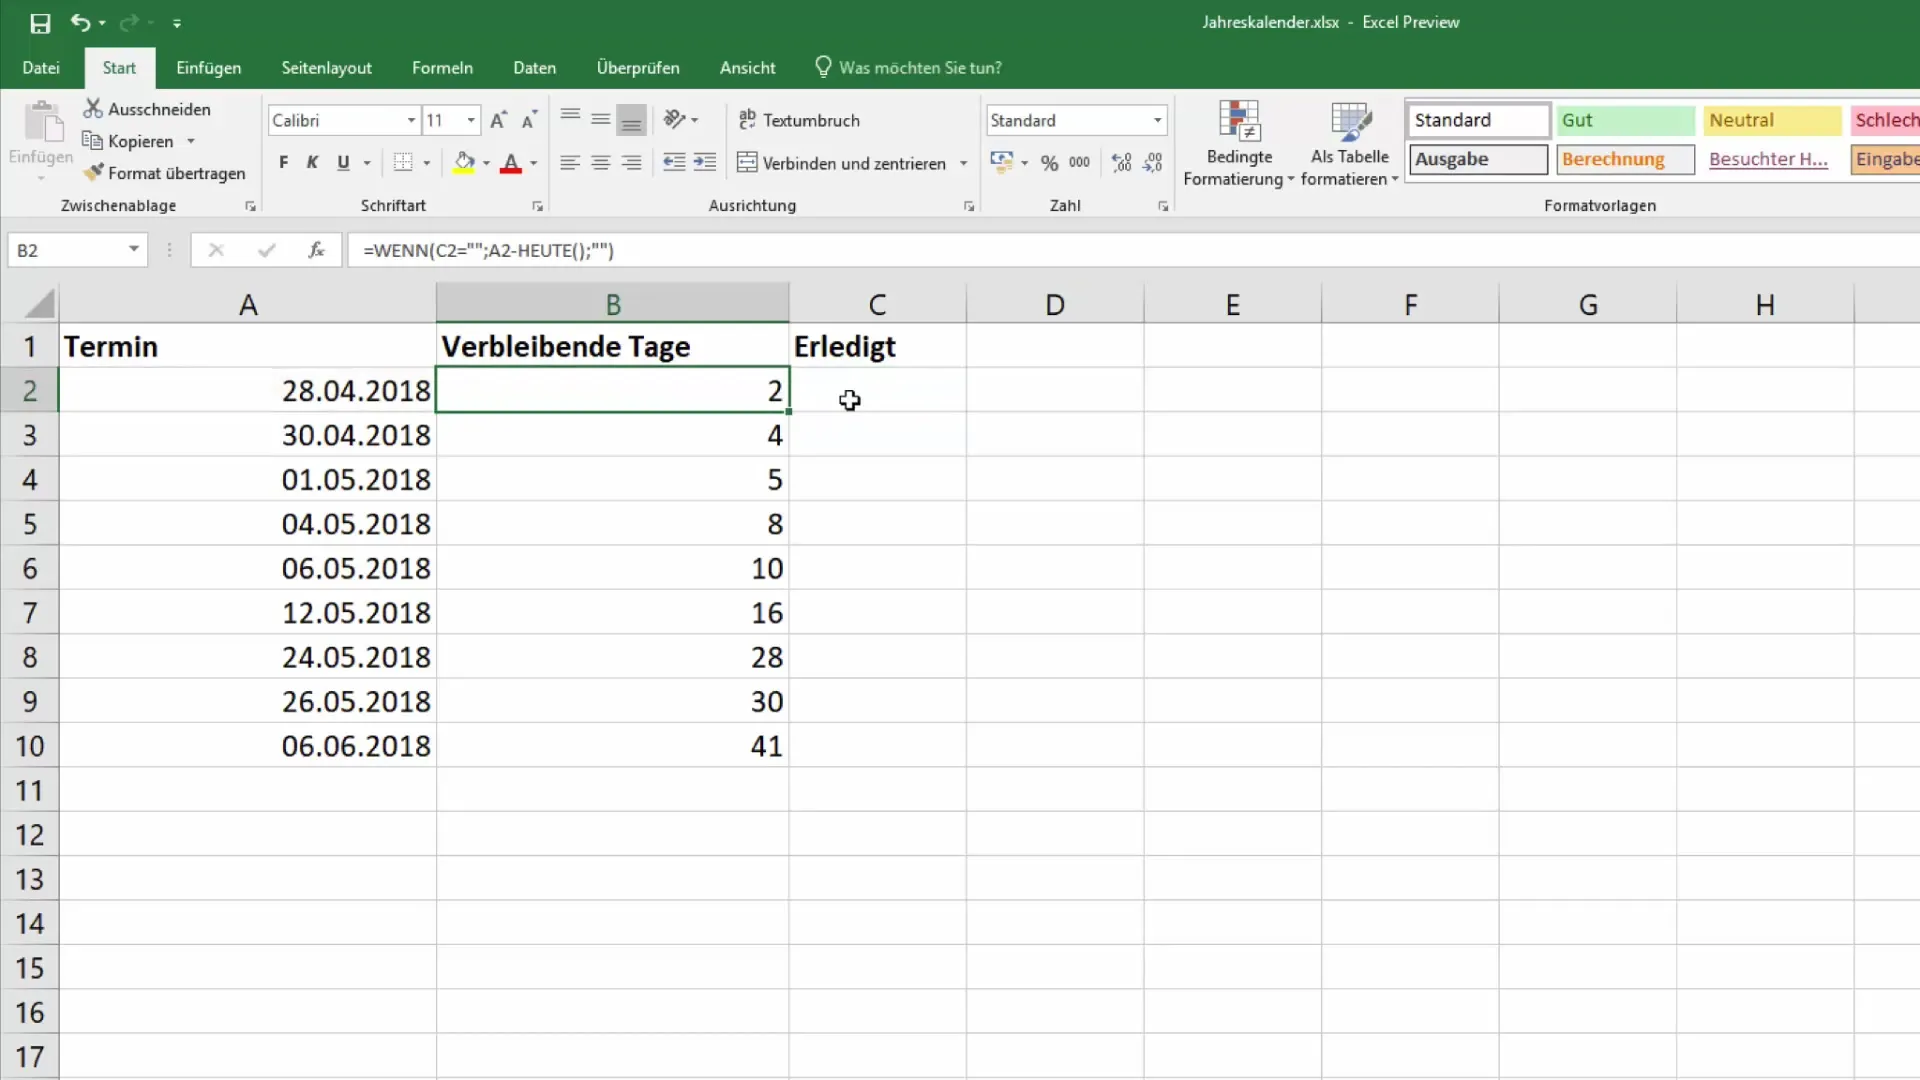Switch to the Überprüfen tab

tap(638, 67)
